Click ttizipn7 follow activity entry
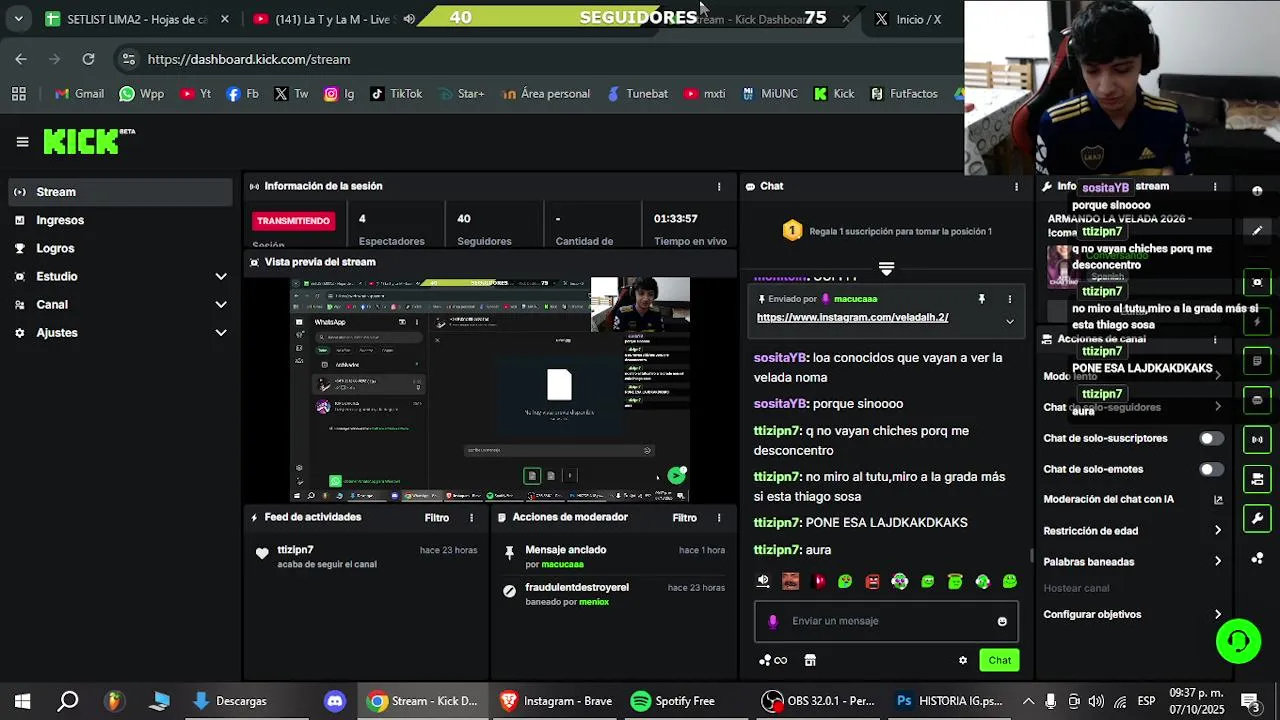 [x=366, y=557]
